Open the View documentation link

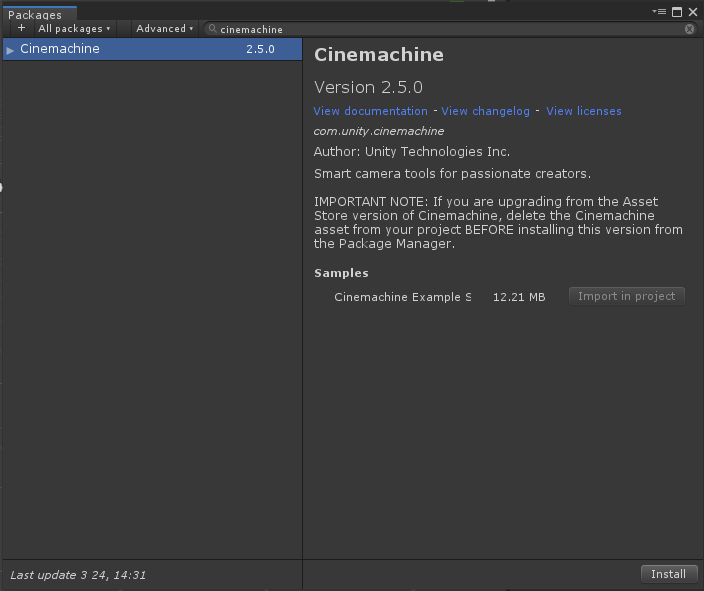click(x=370, y=111)
